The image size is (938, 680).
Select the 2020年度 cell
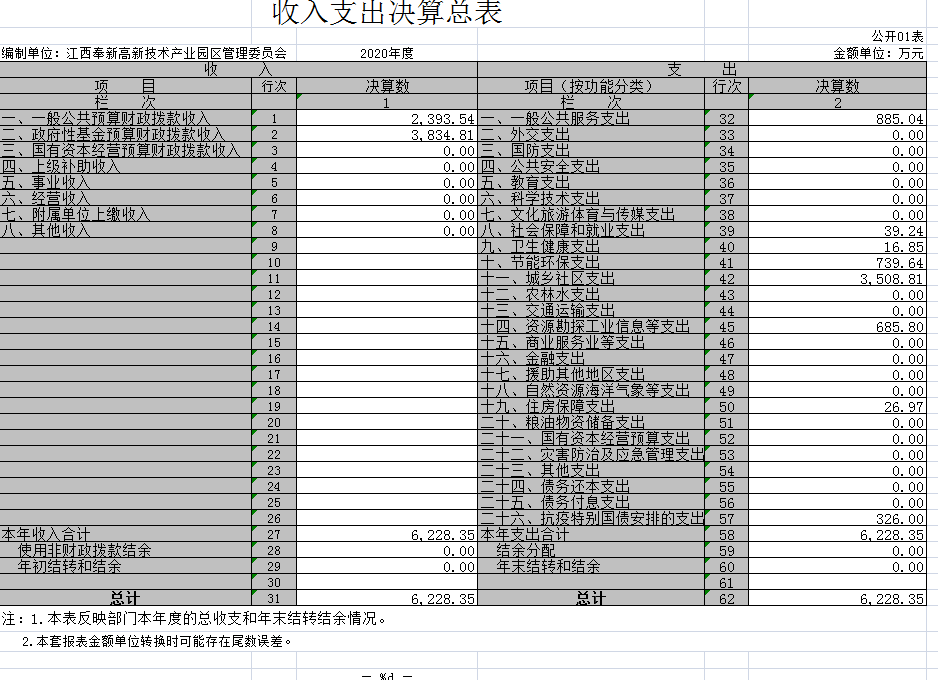[x=386, y=53]
